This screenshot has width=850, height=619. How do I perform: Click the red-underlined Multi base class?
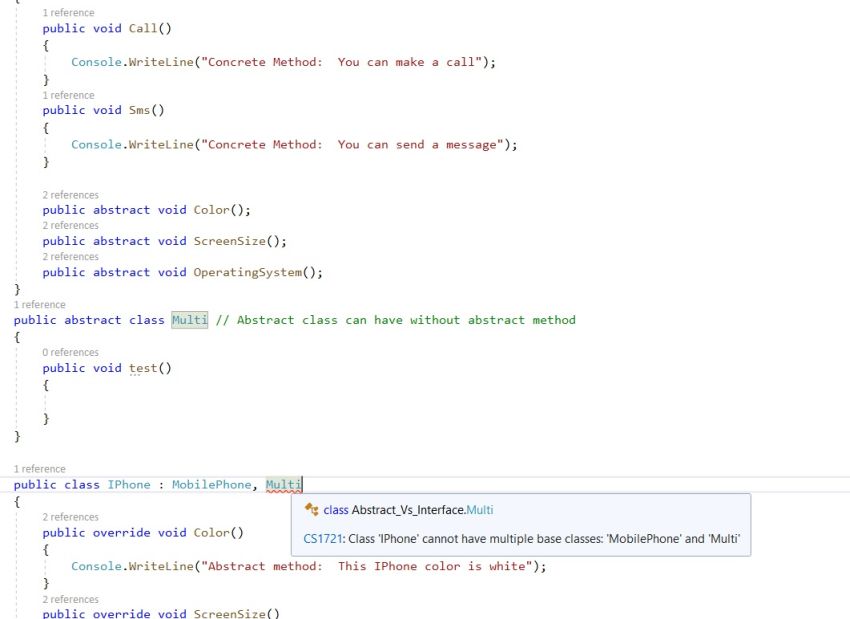(282, 484)
